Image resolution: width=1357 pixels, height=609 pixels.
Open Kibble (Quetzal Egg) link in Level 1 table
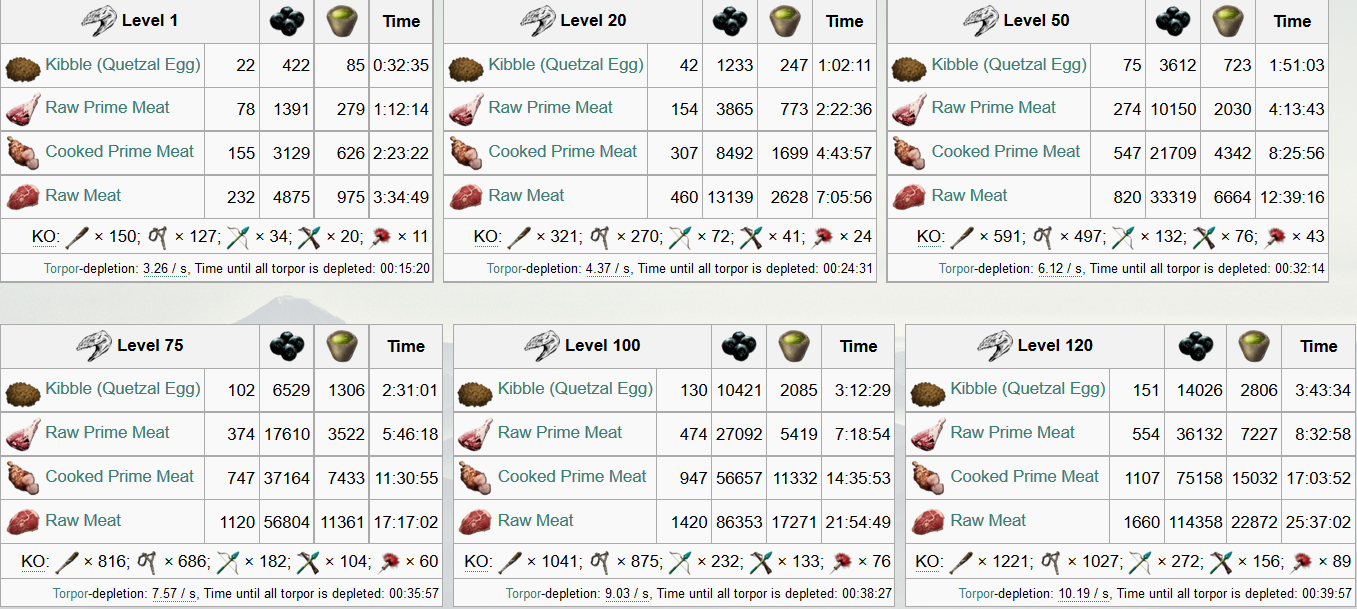(x=123, y=65)
